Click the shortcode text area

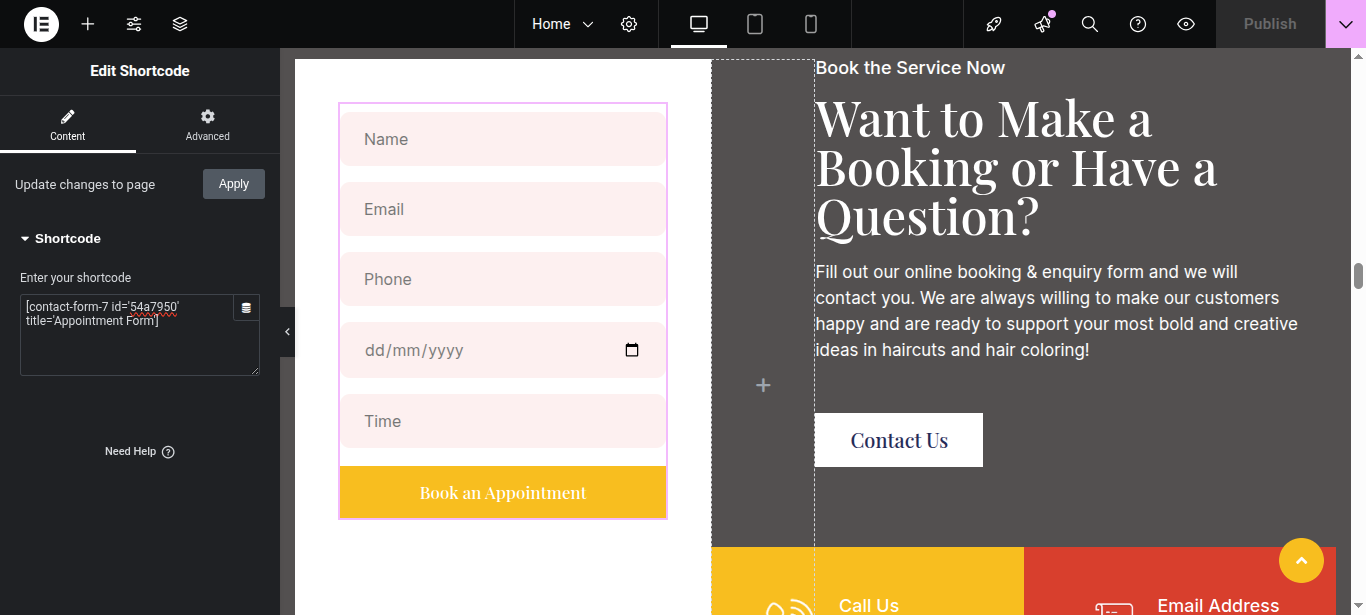coord(140,335)
